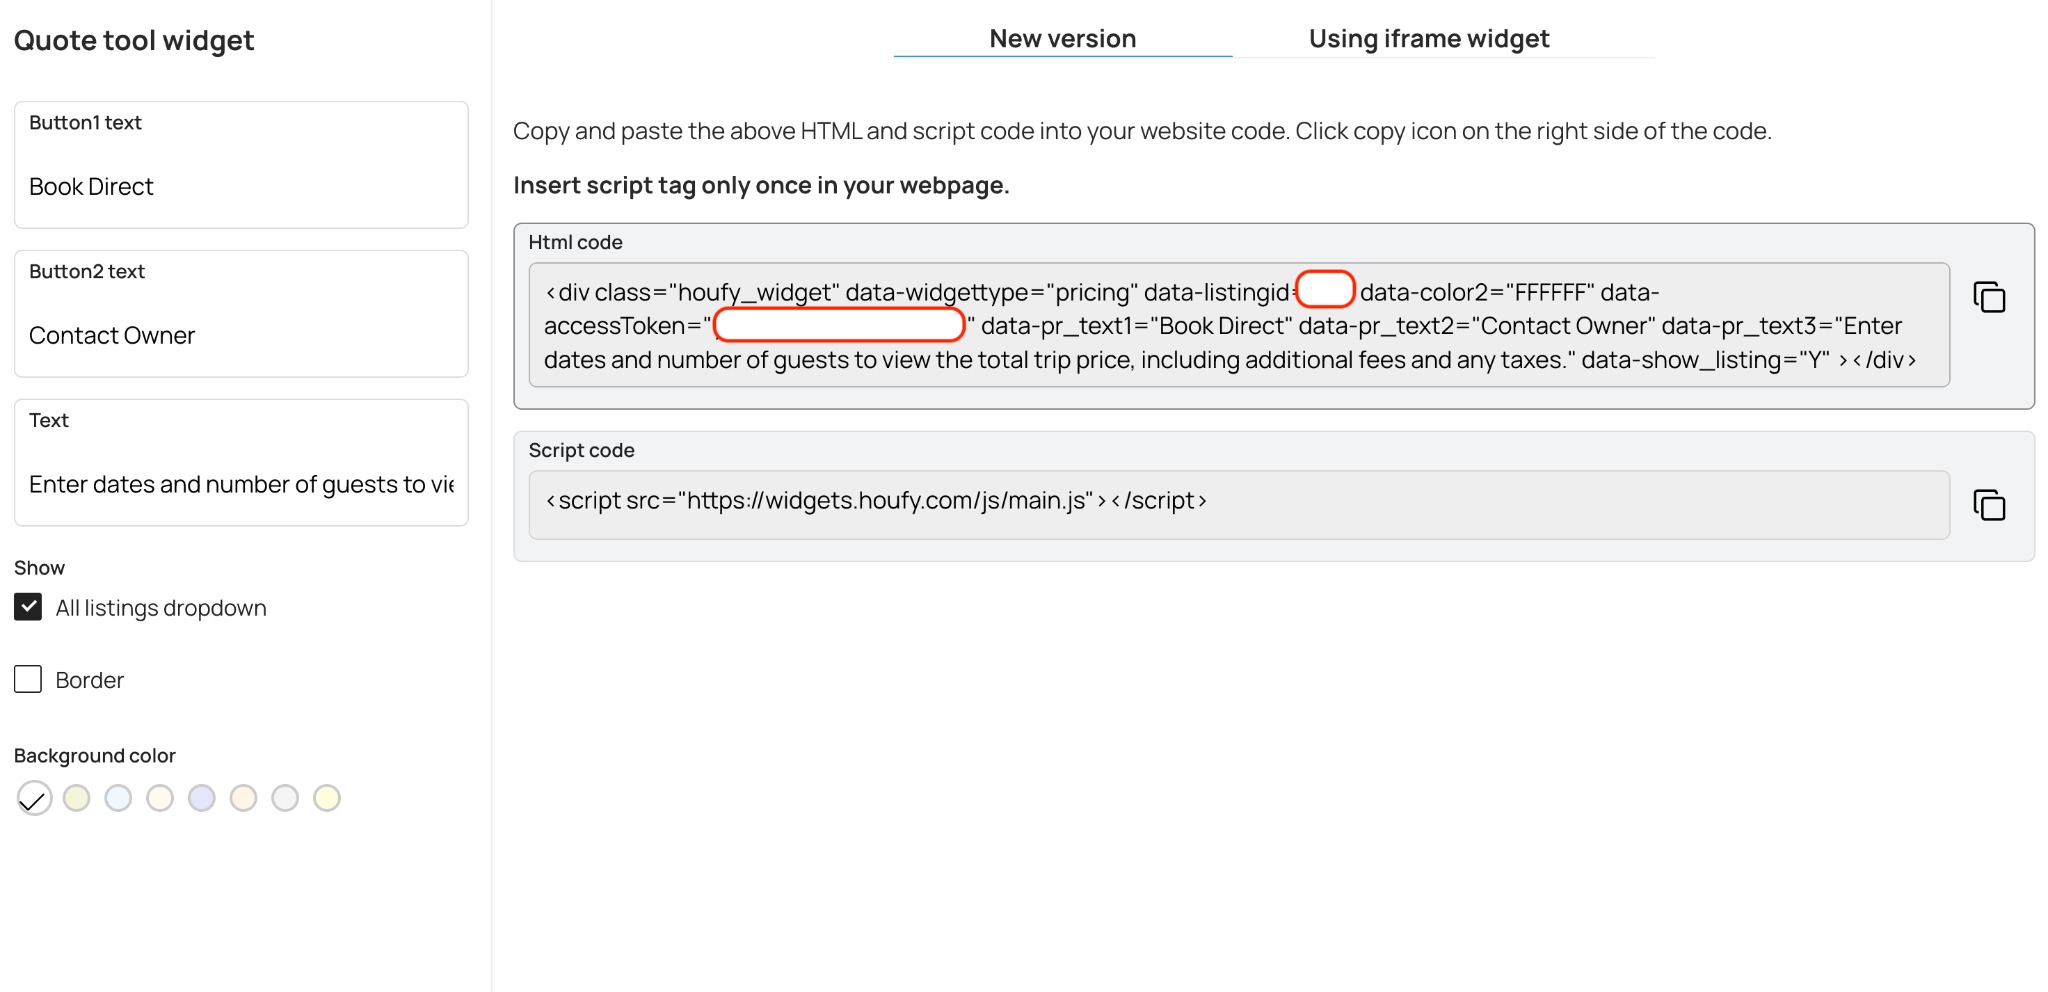The width and height of the screenshot is (2048, 992).
Task: Uncheck All listings dropdown checkbox
Action: click(28, 607)
